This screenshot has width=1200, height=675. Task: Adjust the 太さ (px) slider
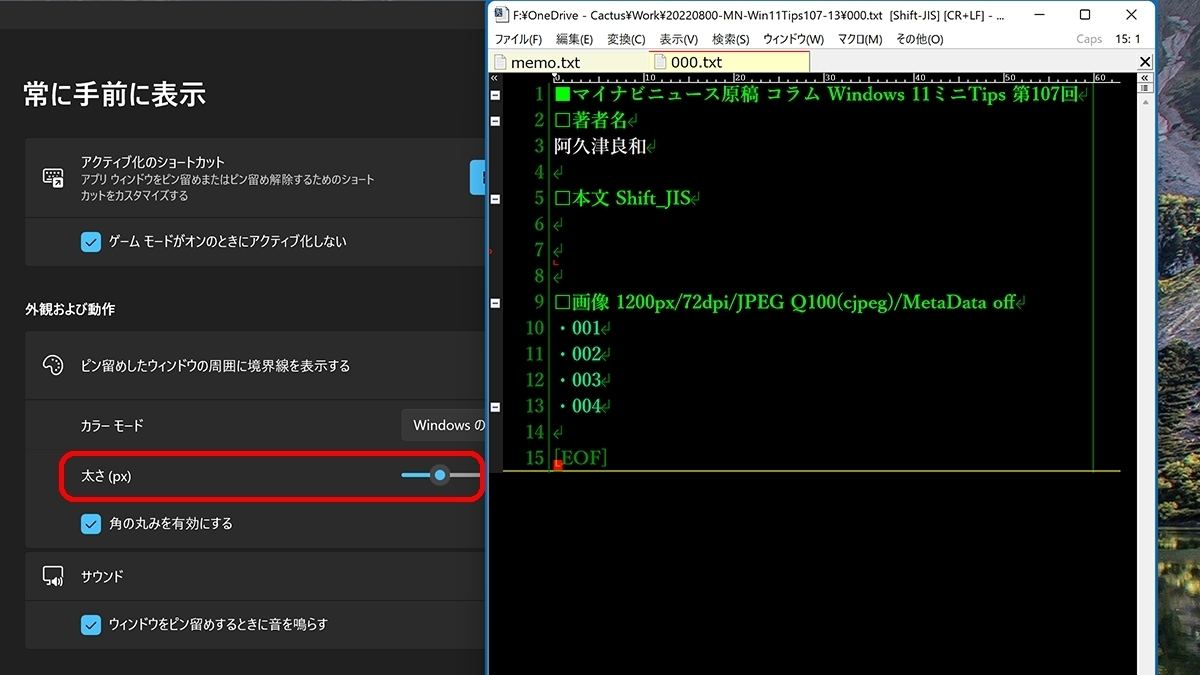point(440,475)
